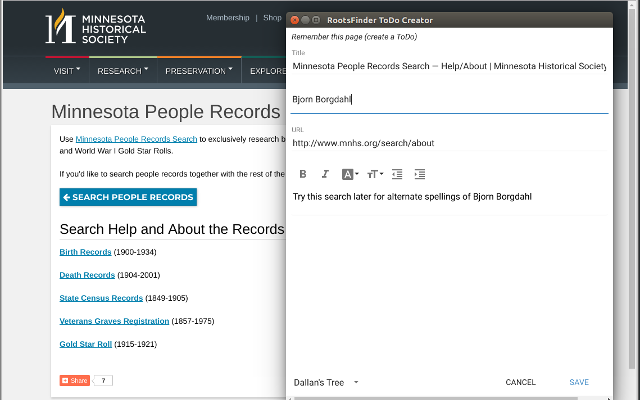640x400 pixels.
Task: Open the font size dropdown
Action: [375, 174]
